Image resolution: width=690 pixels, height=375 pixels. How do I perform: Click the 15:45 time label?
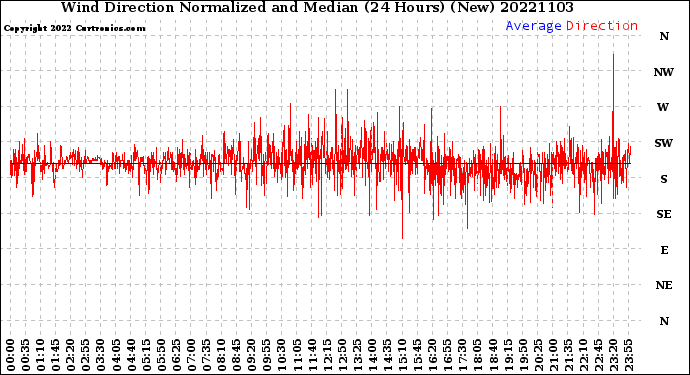[x=418, y=355]
